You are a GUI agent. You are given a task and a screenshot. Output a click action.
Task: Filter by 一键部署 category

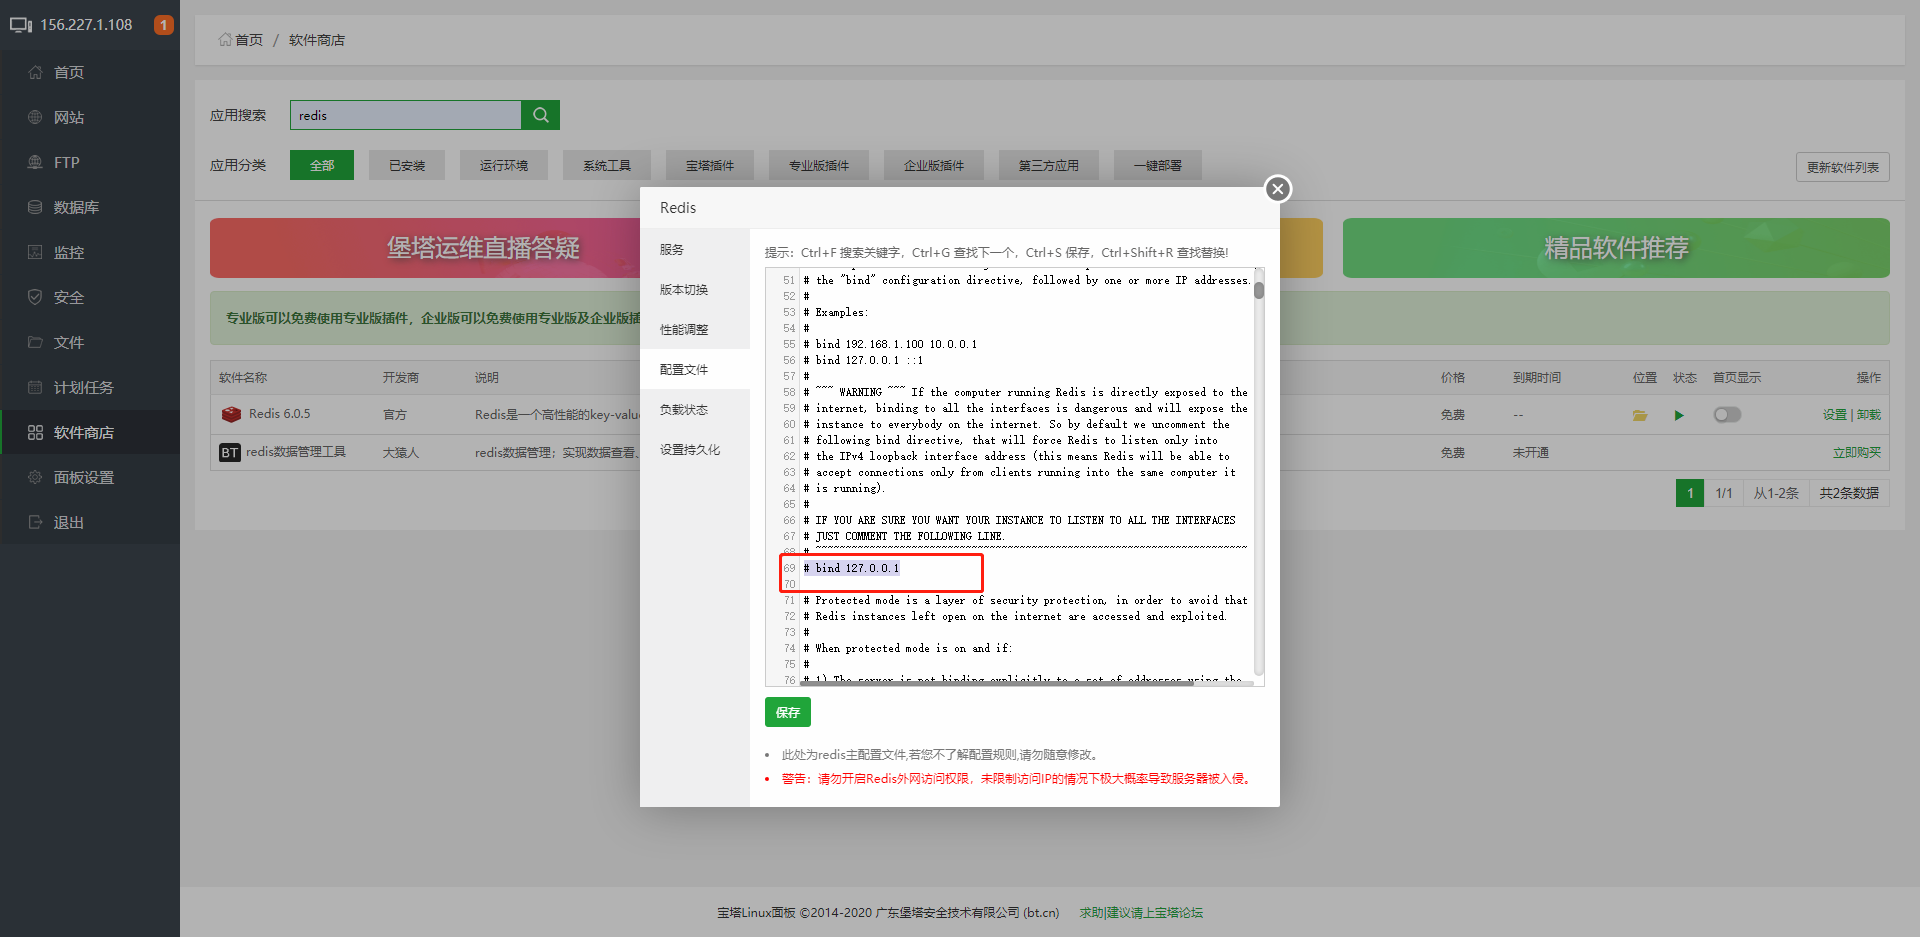coord(1158,165)
